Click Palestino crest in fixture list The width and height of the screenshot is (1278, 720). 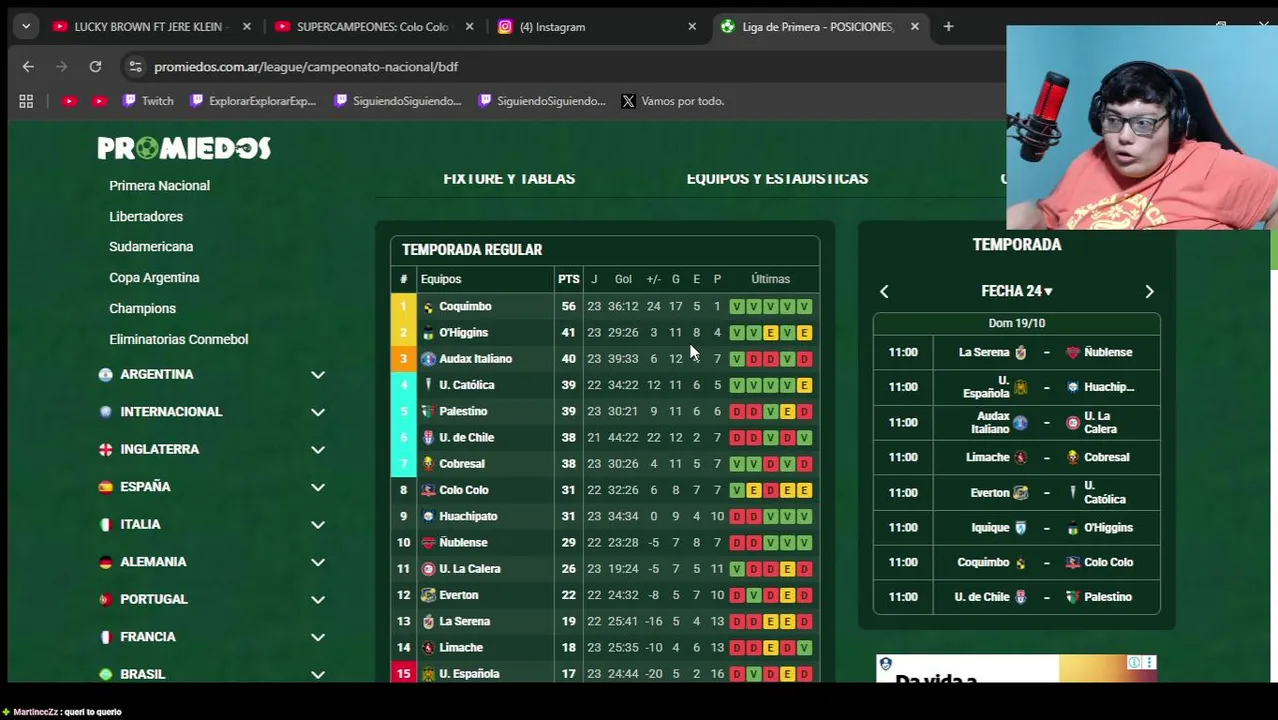[x=1073, y=597]
